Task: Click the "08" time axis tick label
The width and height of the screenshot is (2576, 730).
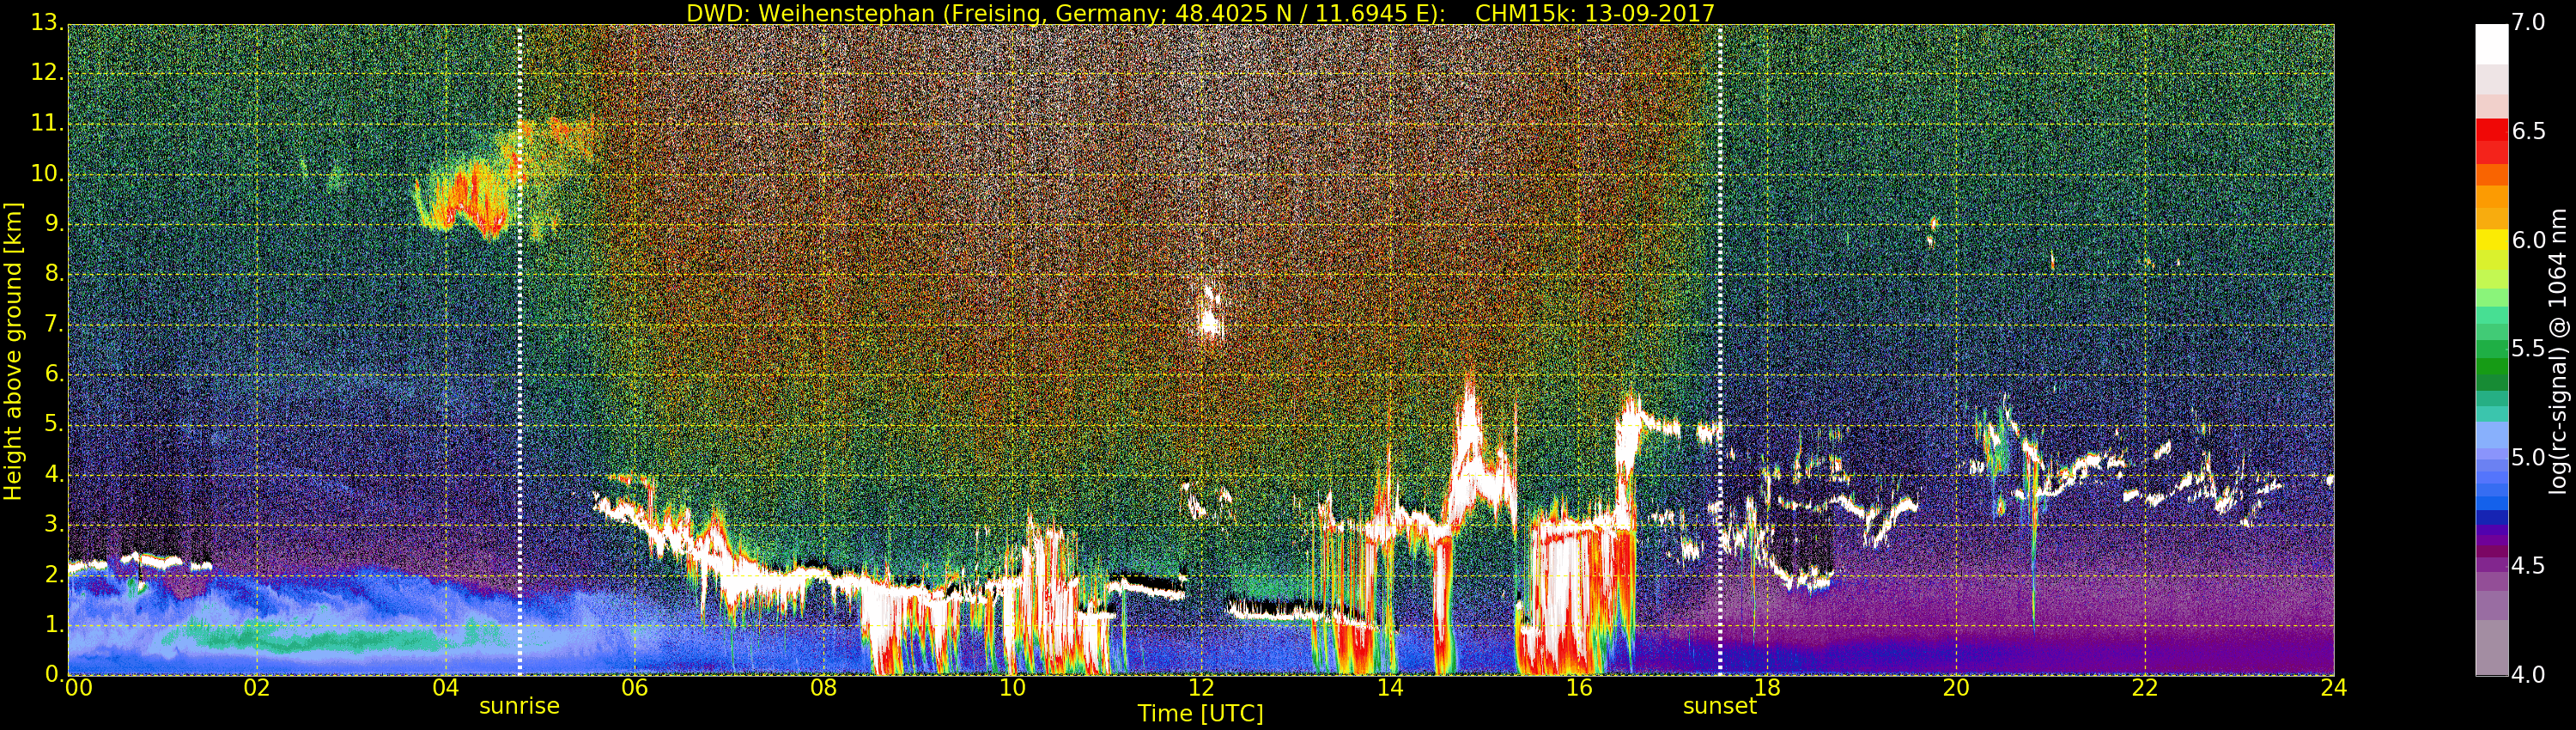Action: (x=823, y=688)
